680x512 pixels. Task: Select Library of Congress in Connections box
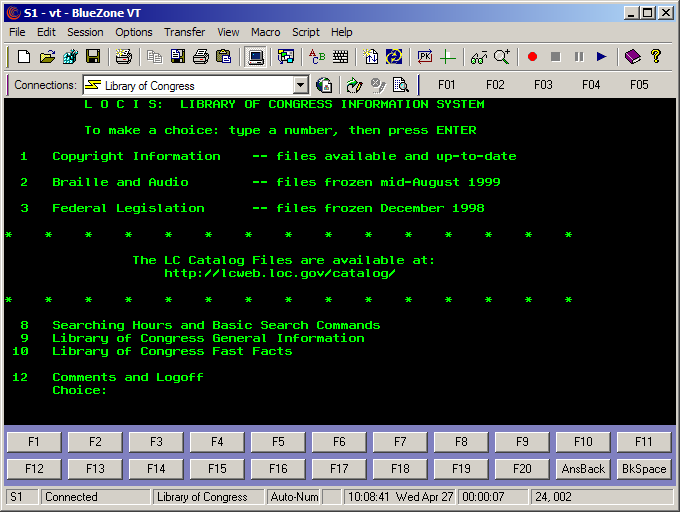point(190,86)
